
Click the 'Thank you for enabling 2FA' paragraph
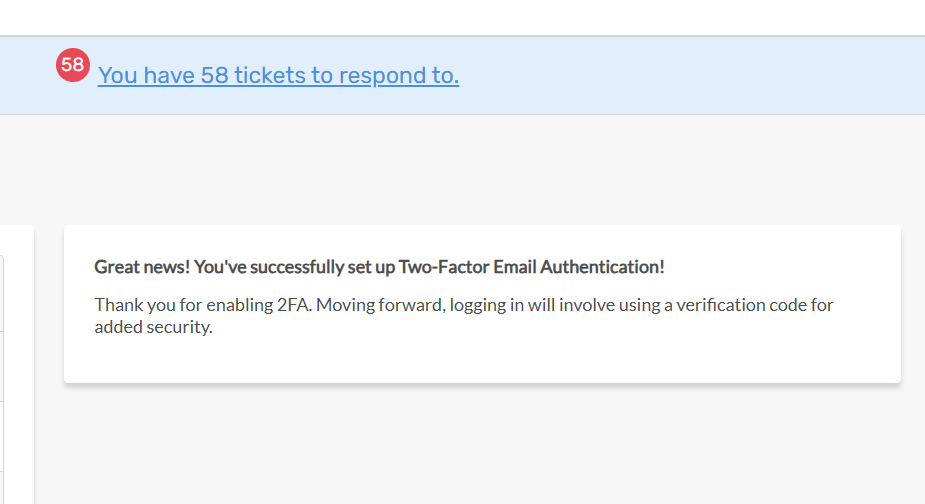pos(463,315)
